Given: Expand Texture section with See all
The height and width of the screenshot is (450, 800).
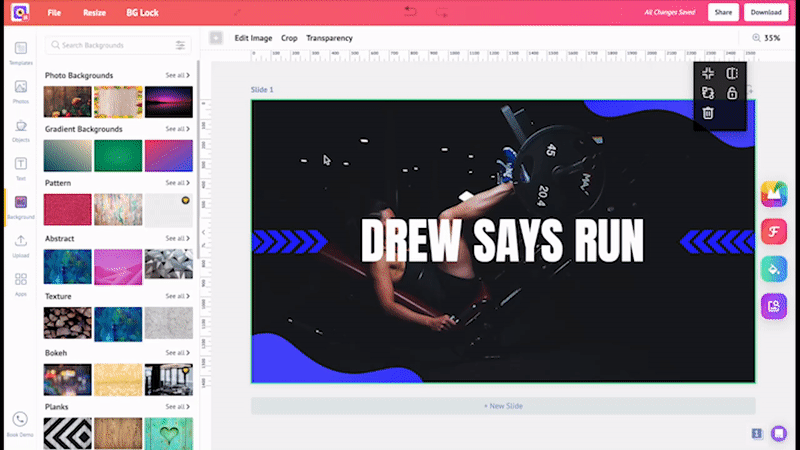Looking at the screenshot, I should tap(178, 296).
